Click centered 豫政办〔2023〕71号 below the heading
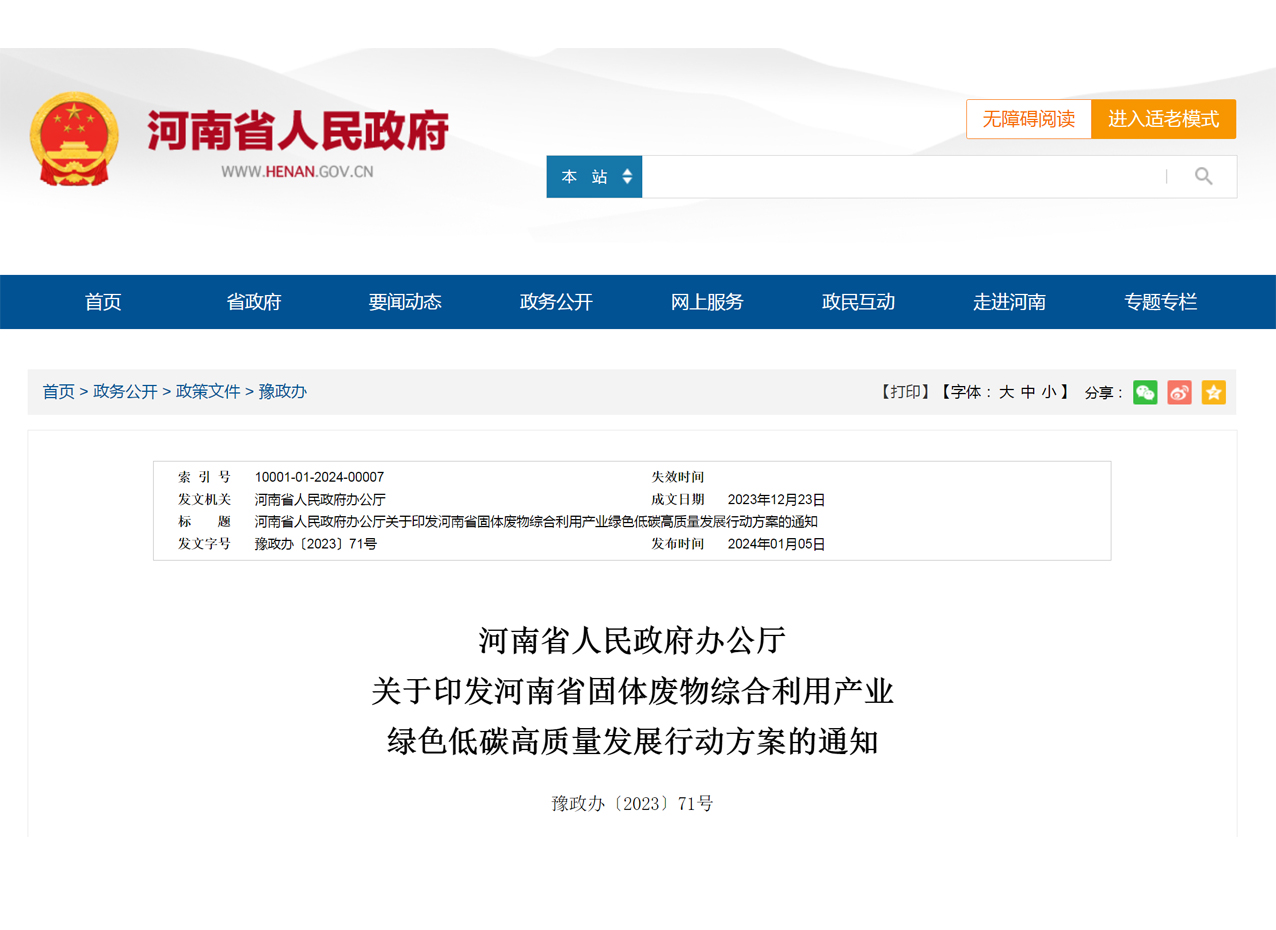Viewport: 1276px width, 930px height. pyautogui.click(x=633, y=803)
